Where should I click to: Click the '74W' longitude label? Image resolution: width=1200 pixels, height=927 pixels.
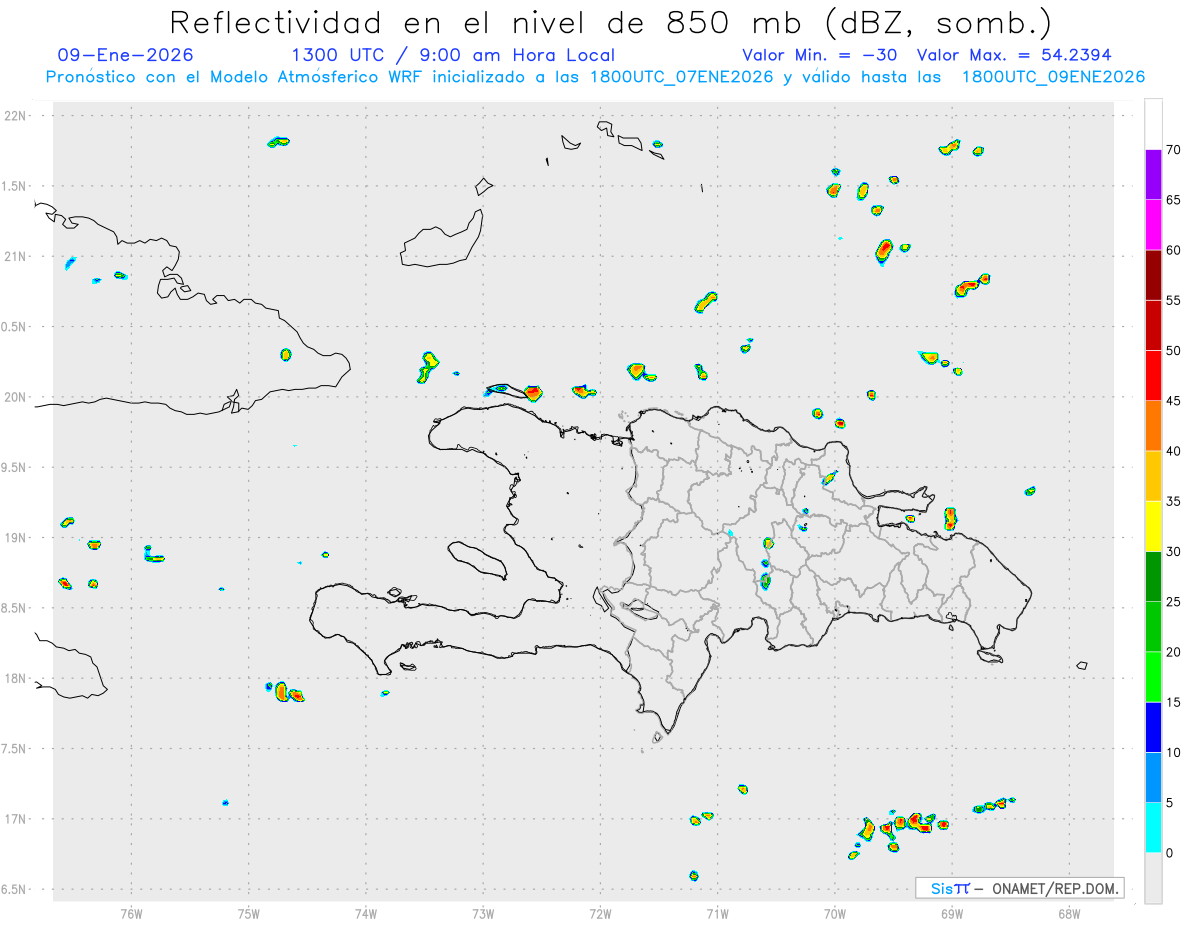366,913
